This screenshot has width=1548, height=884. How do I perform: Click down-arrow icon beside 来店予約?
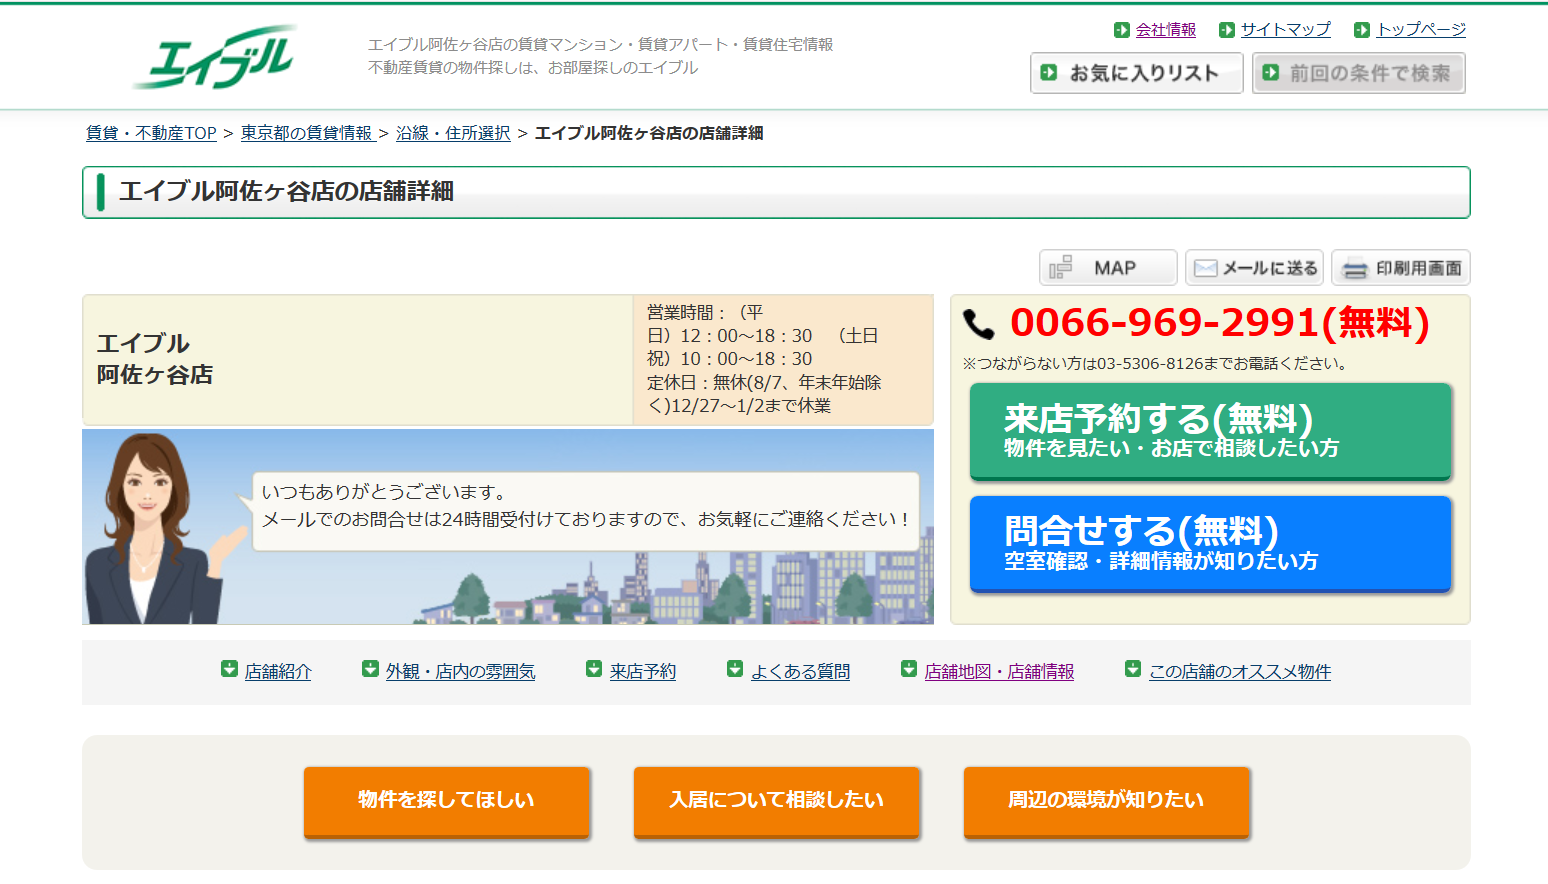point(594,669)
